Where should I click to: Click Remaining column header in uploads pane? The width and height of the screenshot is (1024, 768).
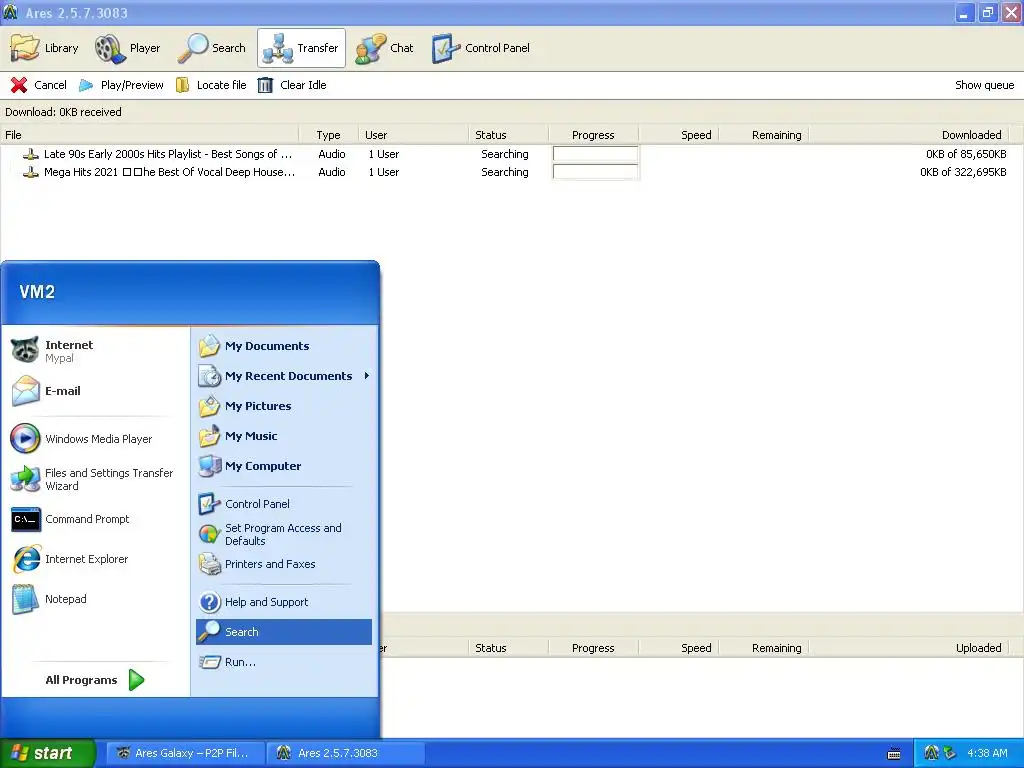(x=764, y=648)
